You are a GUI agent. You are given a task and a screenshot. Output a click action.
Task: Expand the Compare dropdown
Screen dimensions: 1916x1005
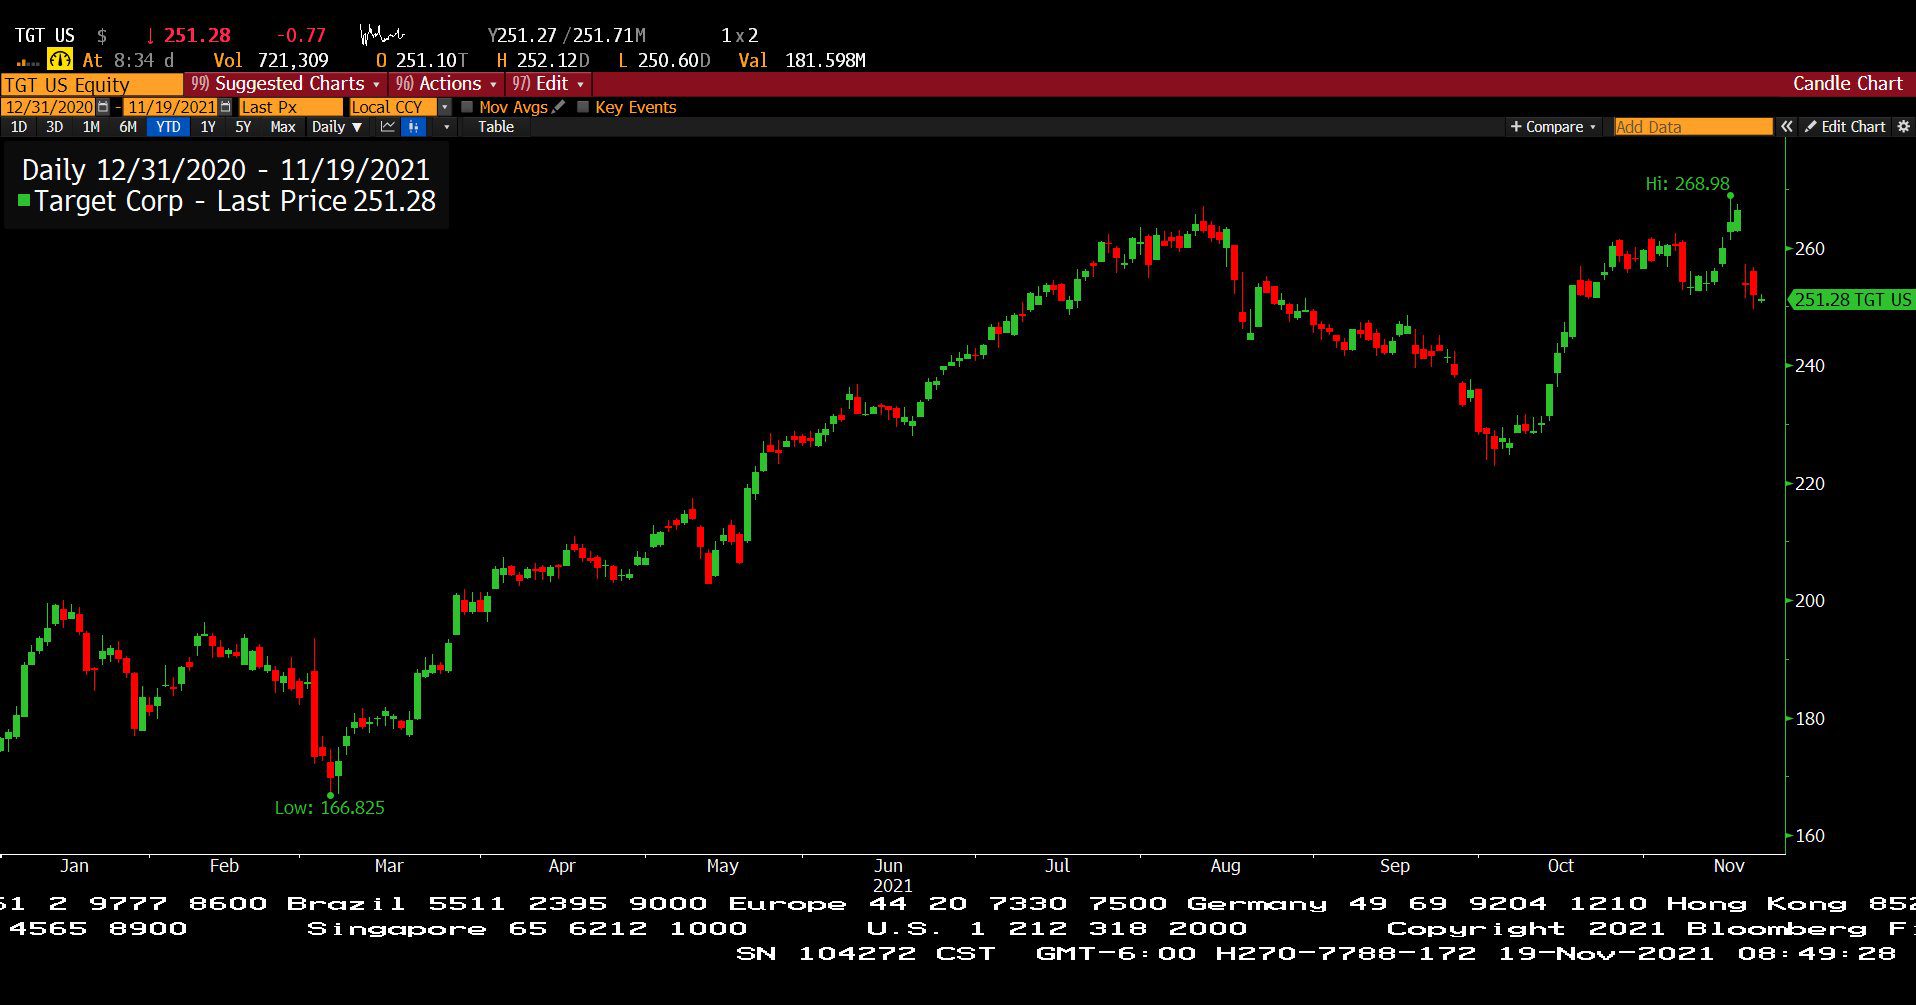click(1553, 127)
